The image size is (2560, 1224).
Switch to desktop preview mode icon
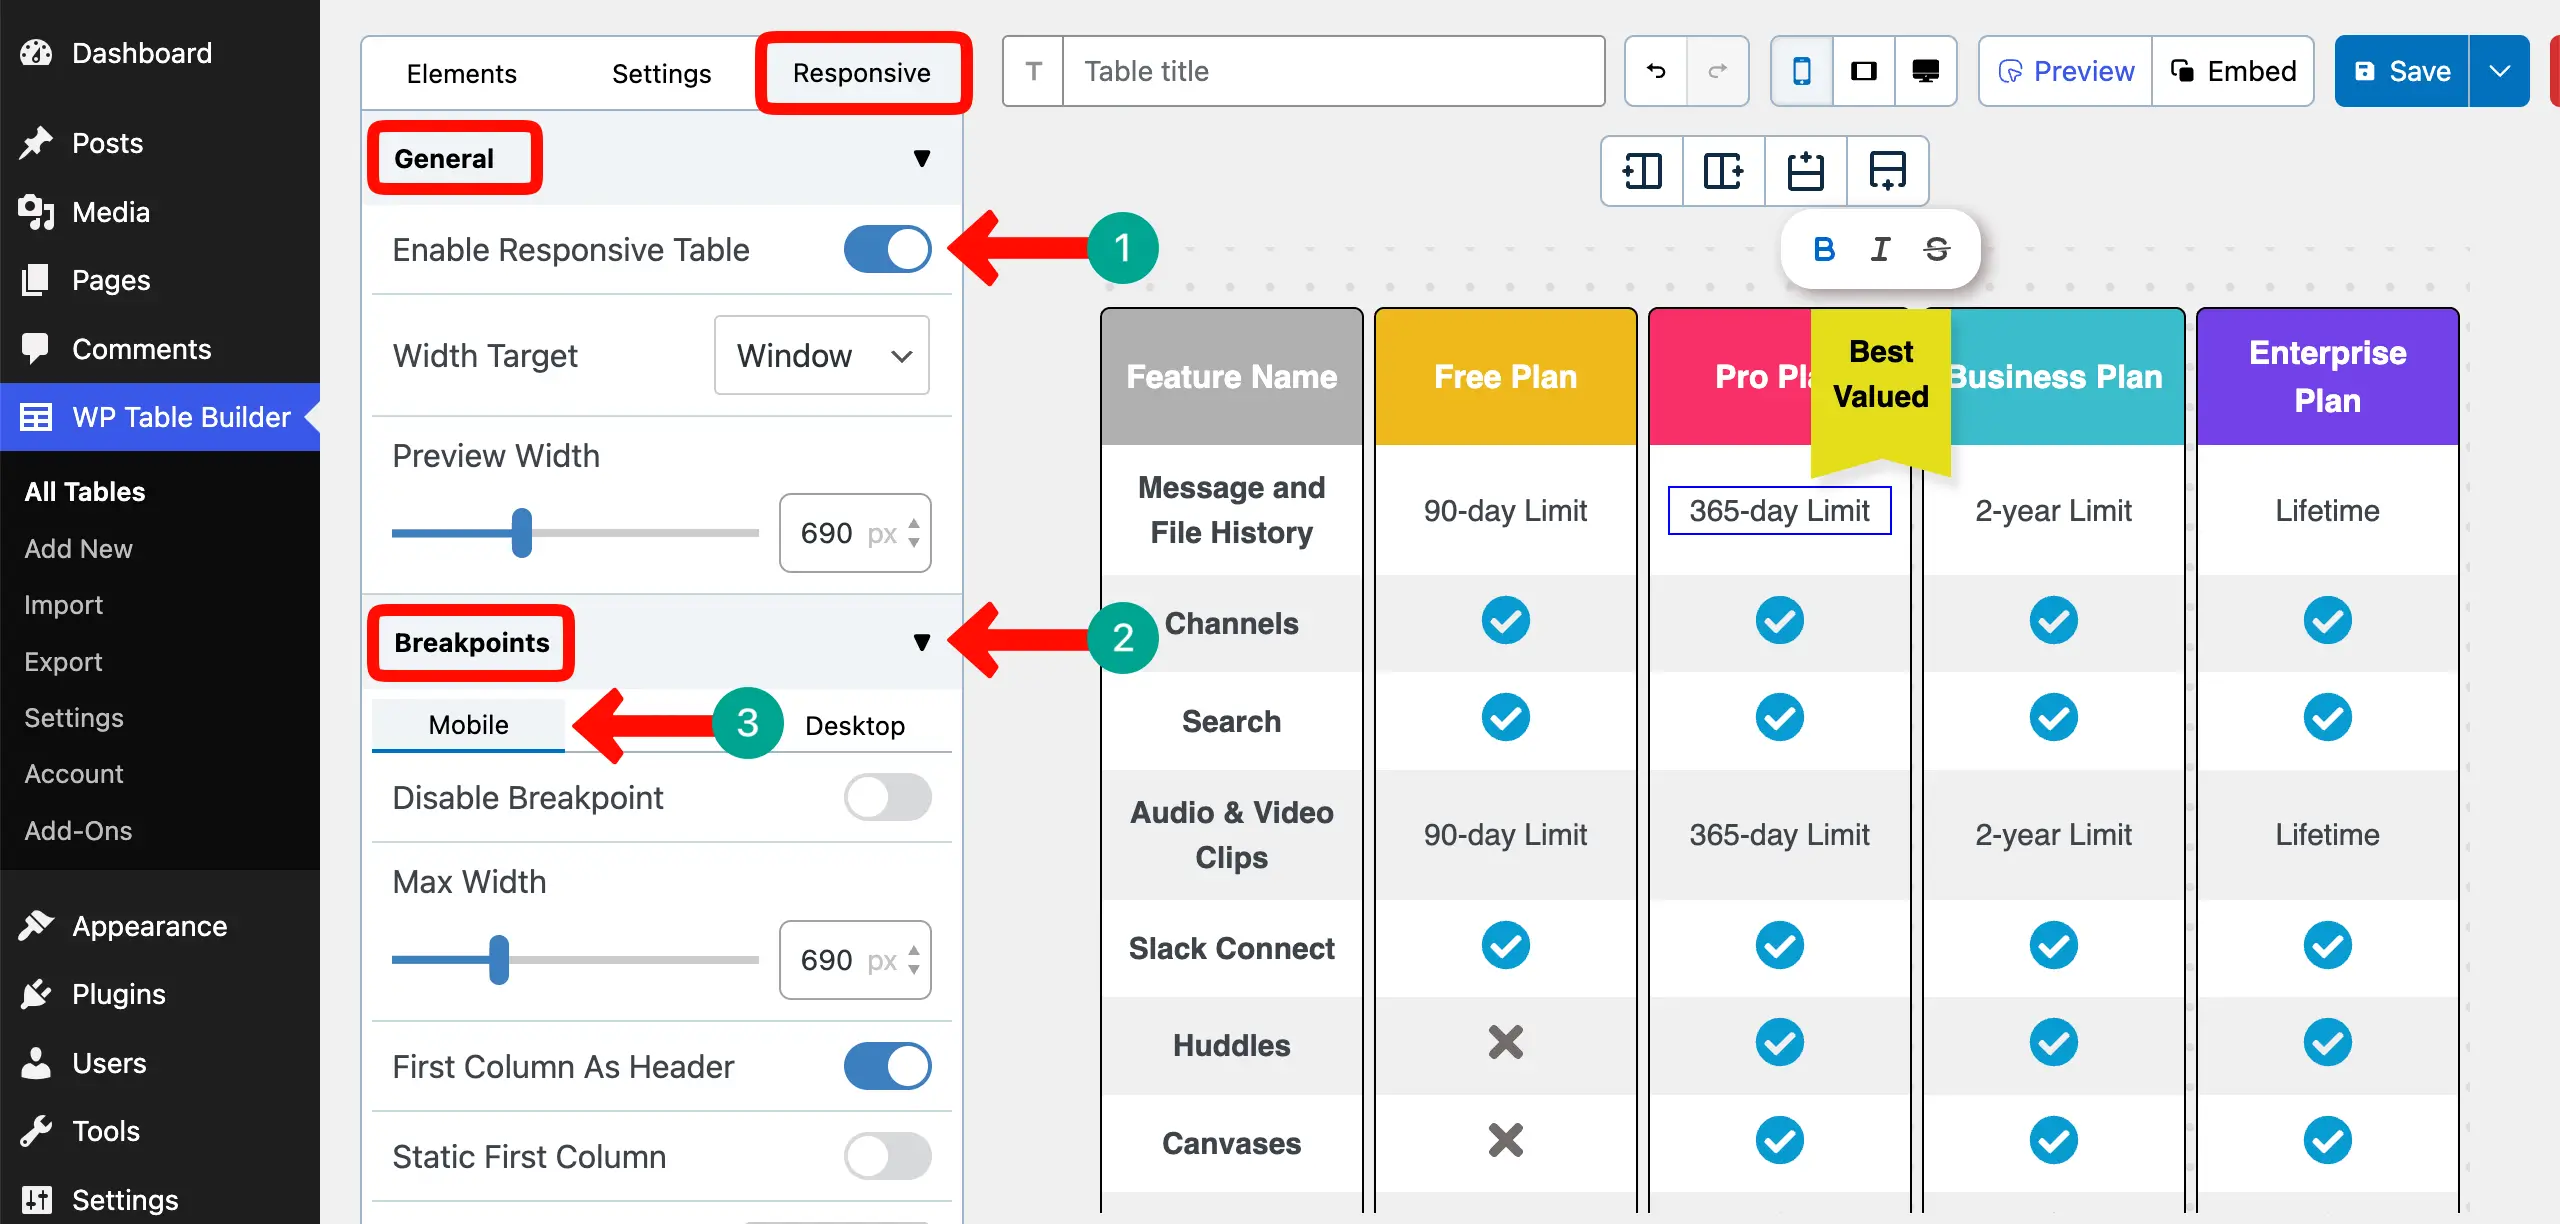pyautogui.click(x=1925, y=71)
